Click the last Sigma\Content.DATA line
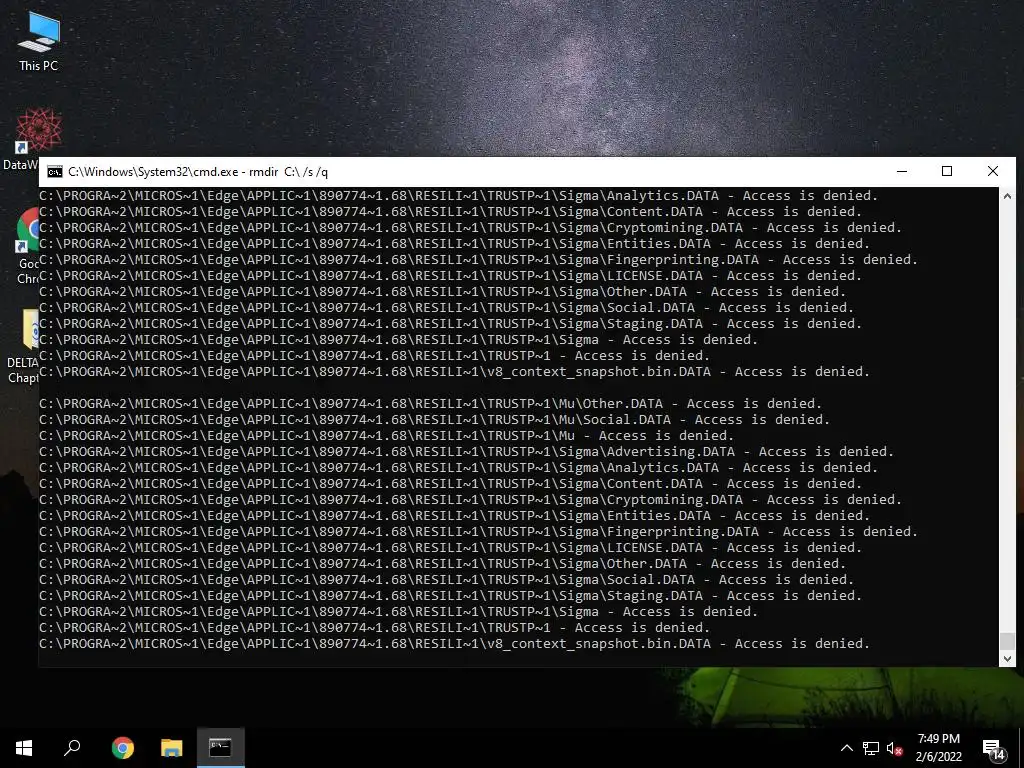Viewport: 1024px width, 768px height. [x=451, y=484]
